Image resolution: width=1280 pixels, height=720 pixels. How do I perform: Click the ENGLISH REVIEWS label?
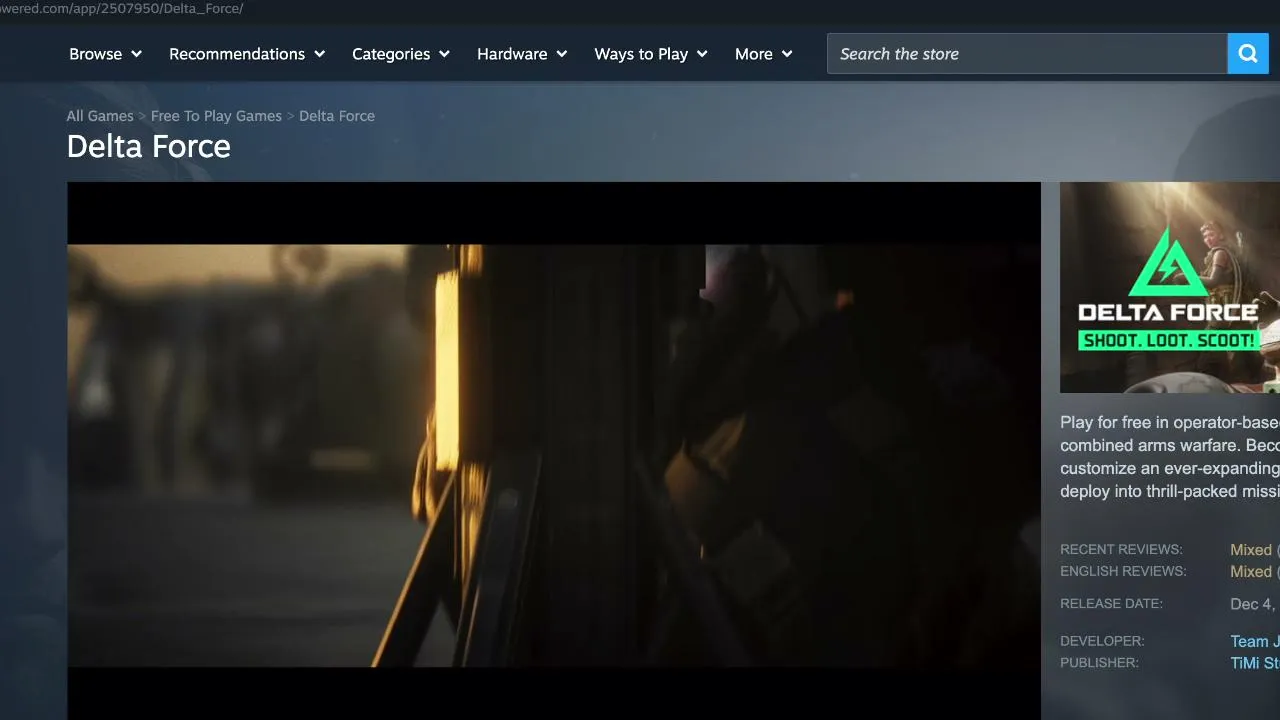click(x=1123, y=572)
